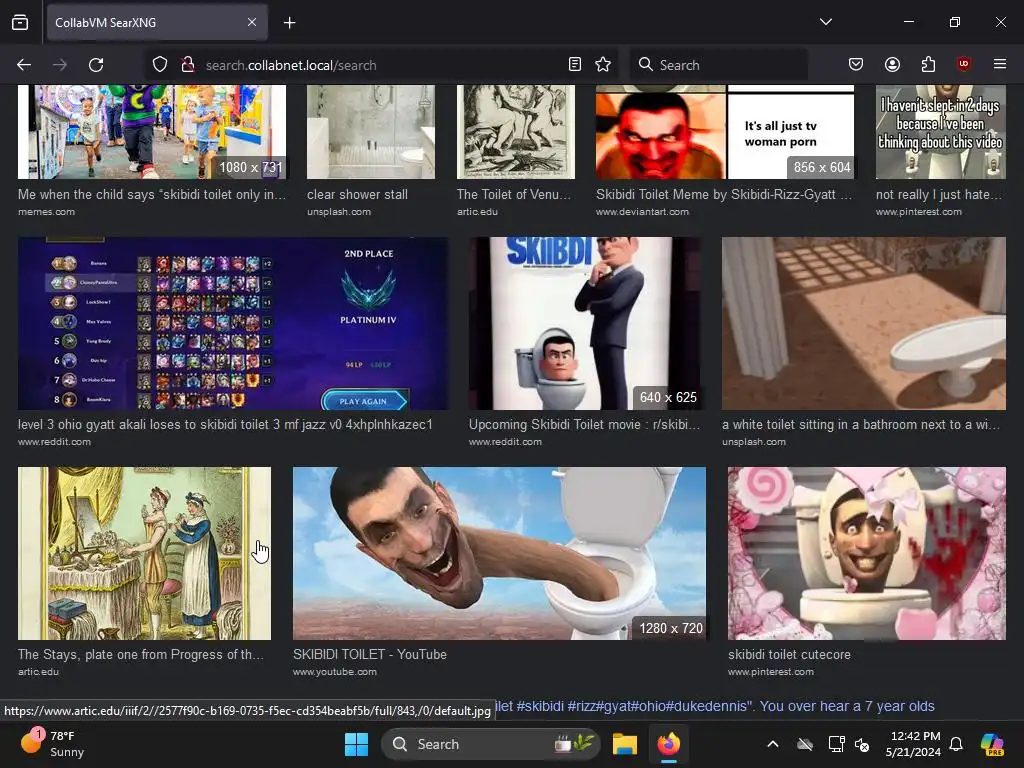Bookmark this page with the star

click(x=603, y=65)
